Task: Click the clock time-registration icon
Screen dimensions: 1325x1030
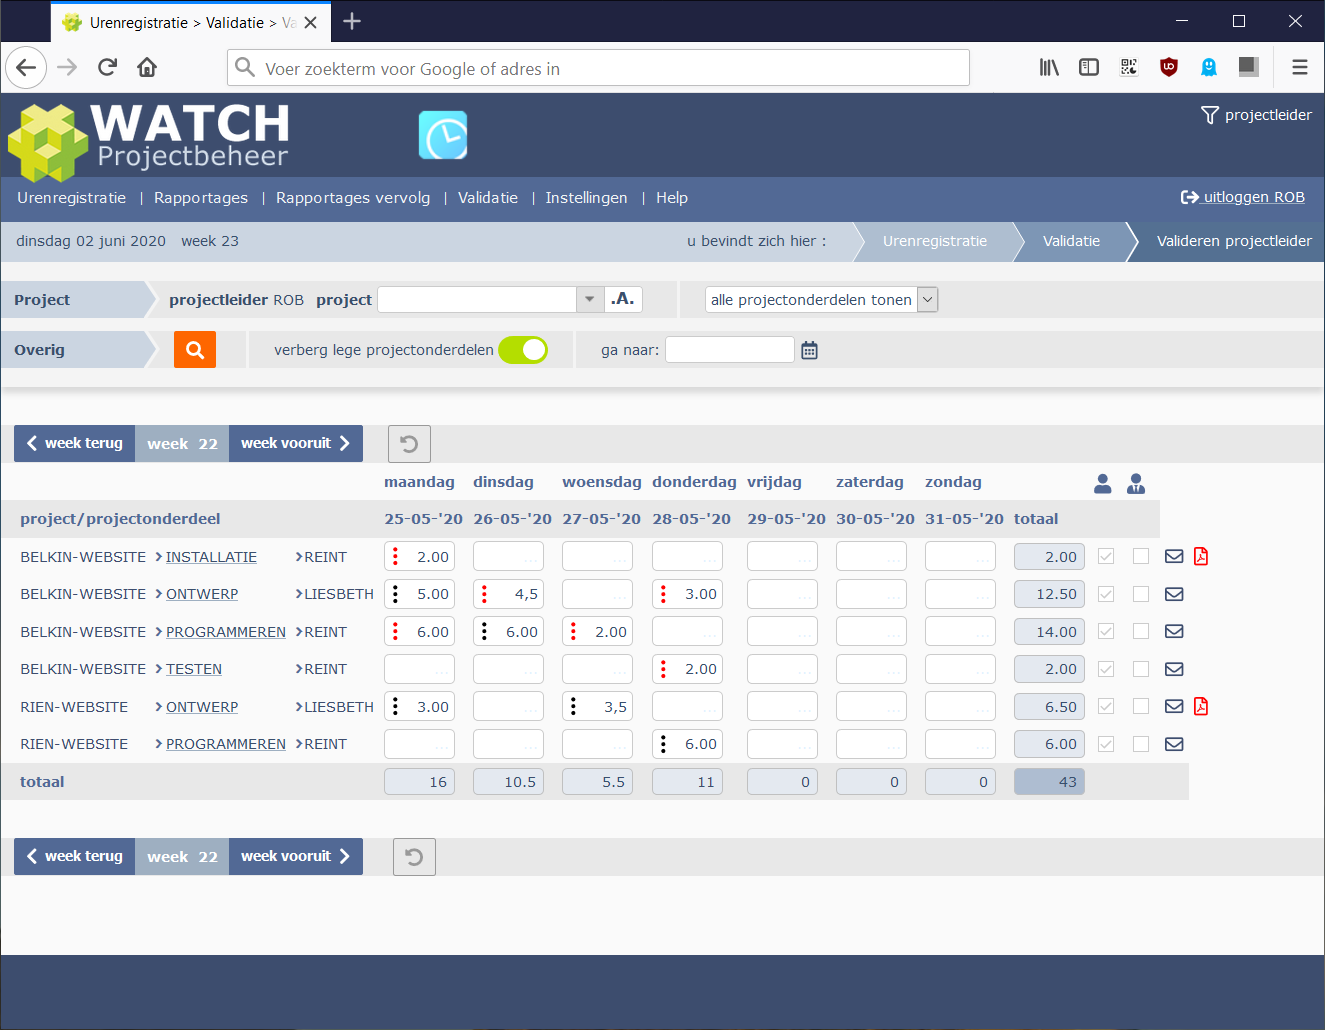Action: tap(443, 135)
